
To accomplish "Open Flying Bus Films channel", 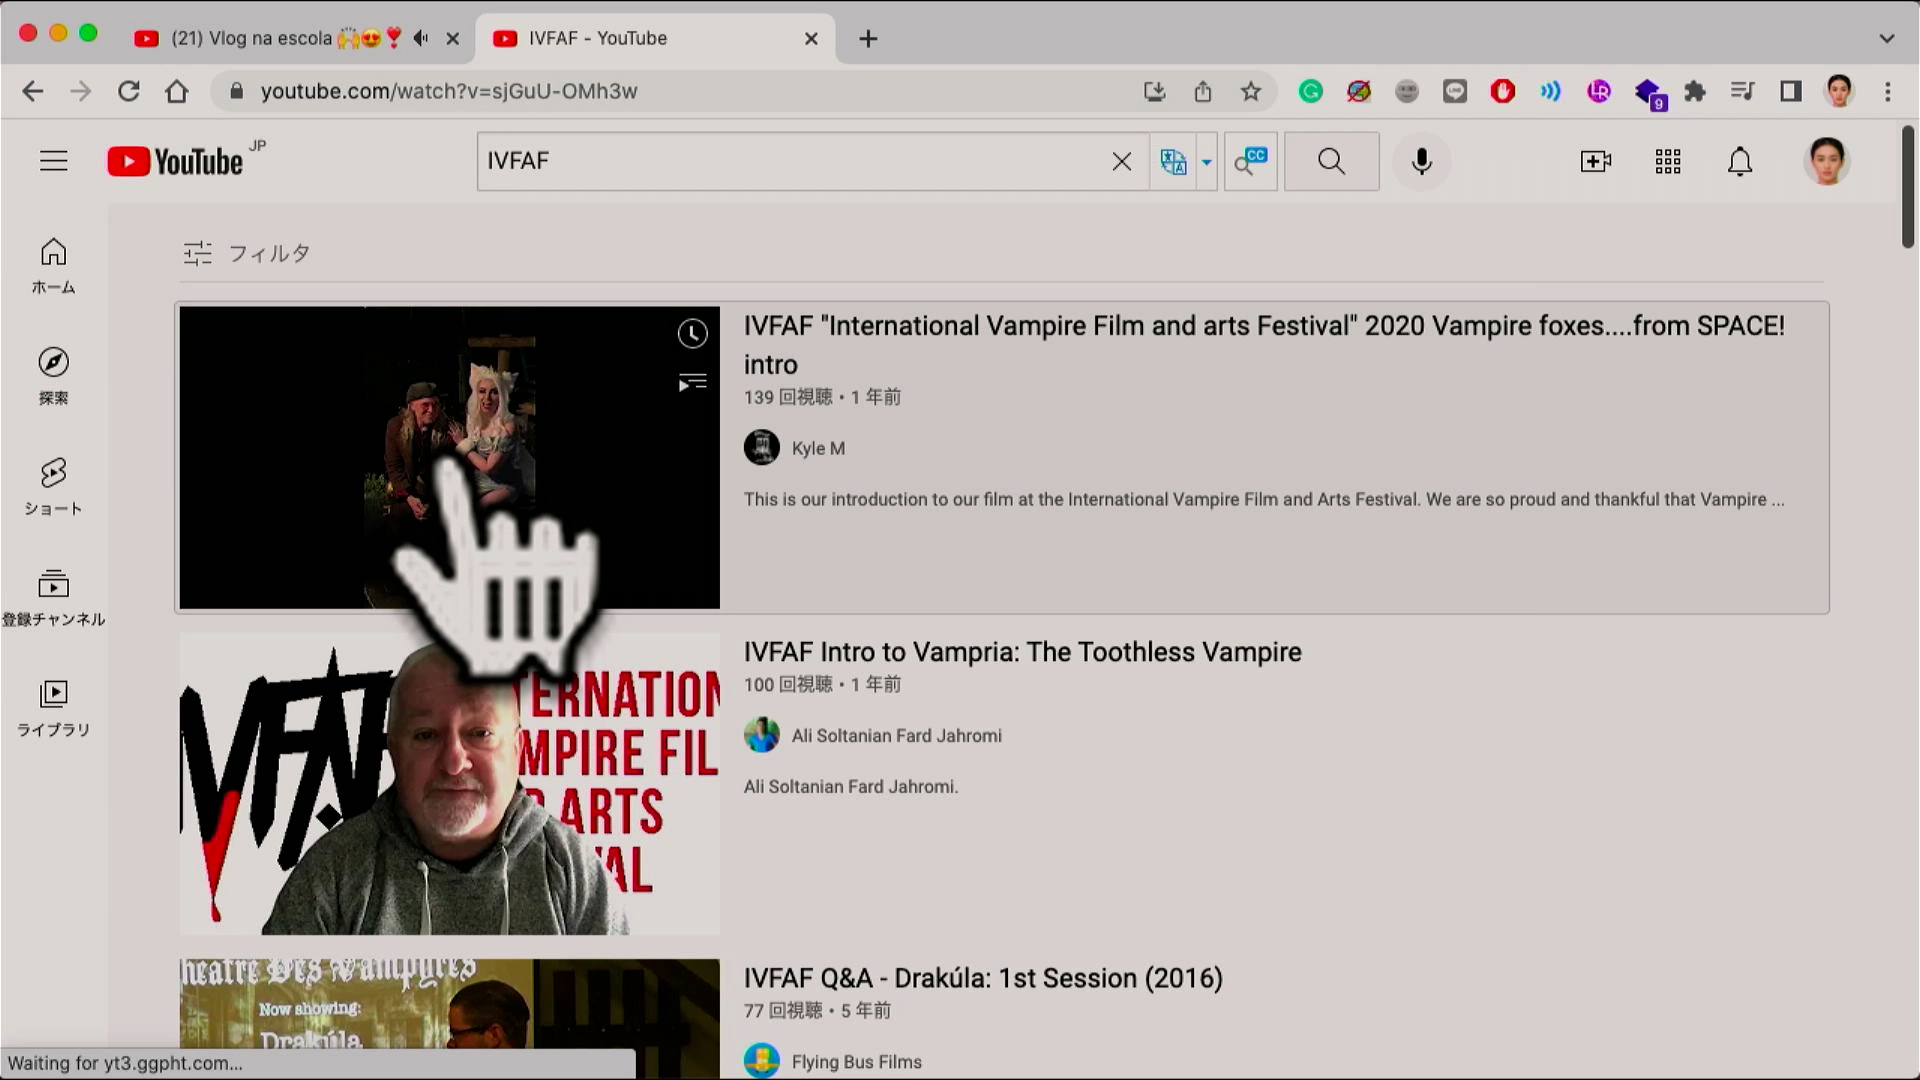I will (856, 1062).
